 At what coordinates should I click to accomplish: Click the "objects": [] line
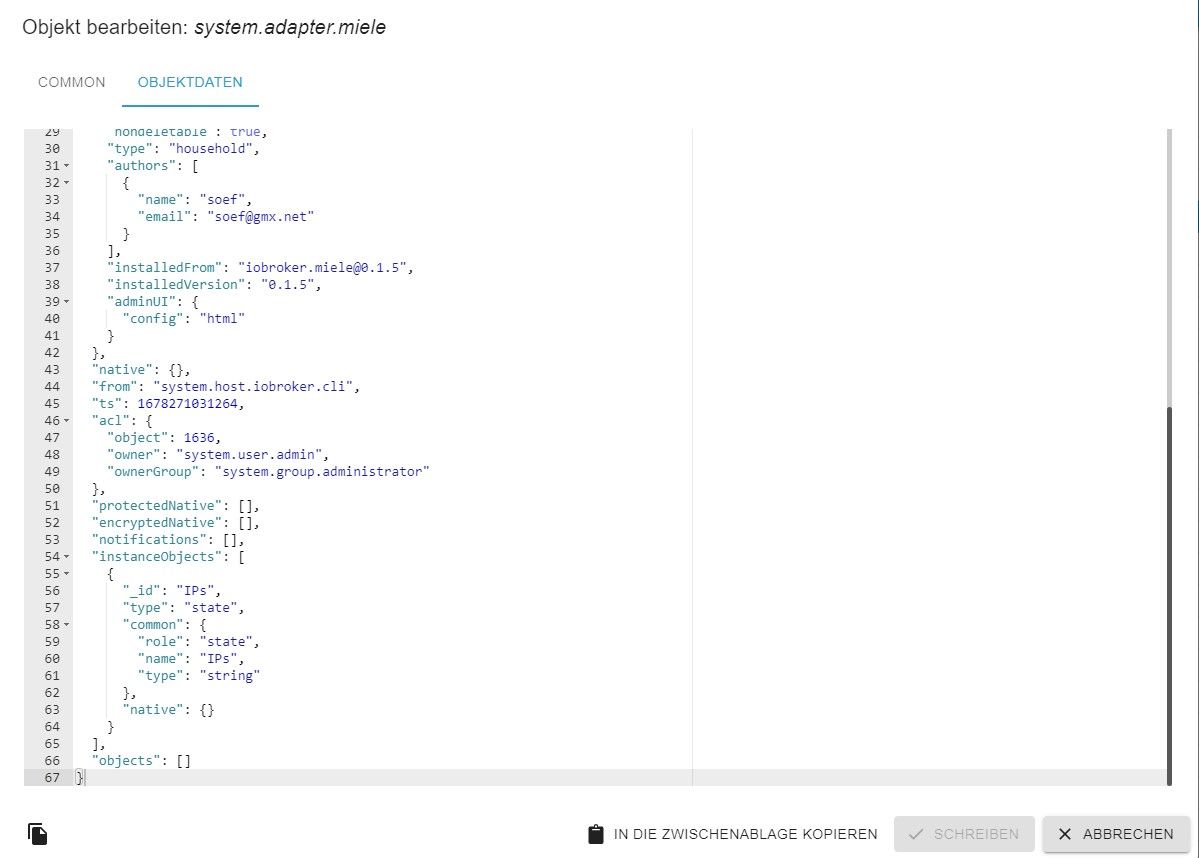pos(141,760)
